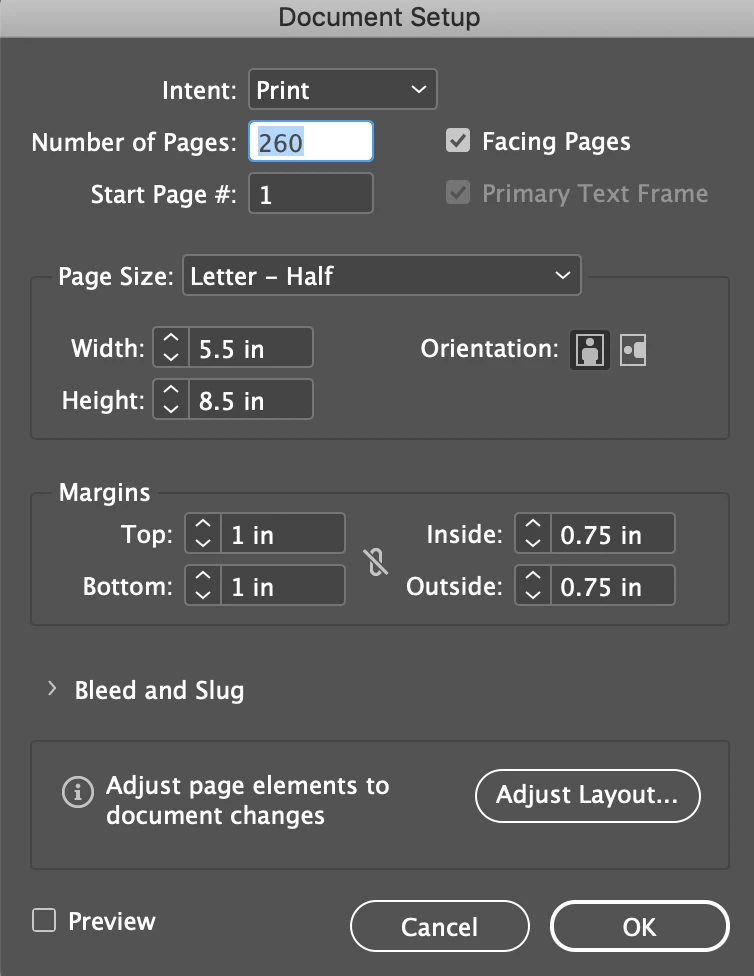Click the 'Adjust page elements to document changes' text
Screen dimensions: 754x976
click(x=247, y=800)
